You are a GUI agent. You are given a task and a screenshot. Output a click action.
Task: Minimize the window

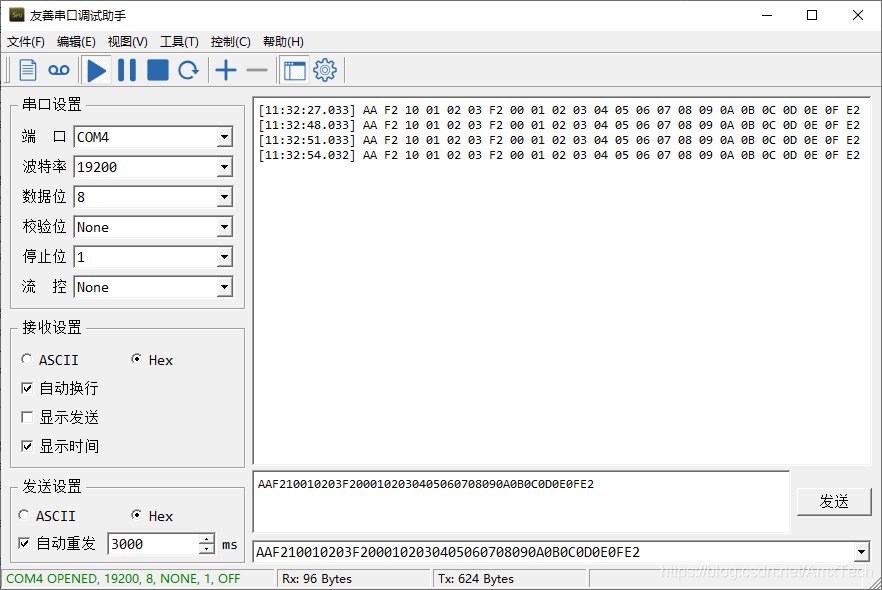767,15
